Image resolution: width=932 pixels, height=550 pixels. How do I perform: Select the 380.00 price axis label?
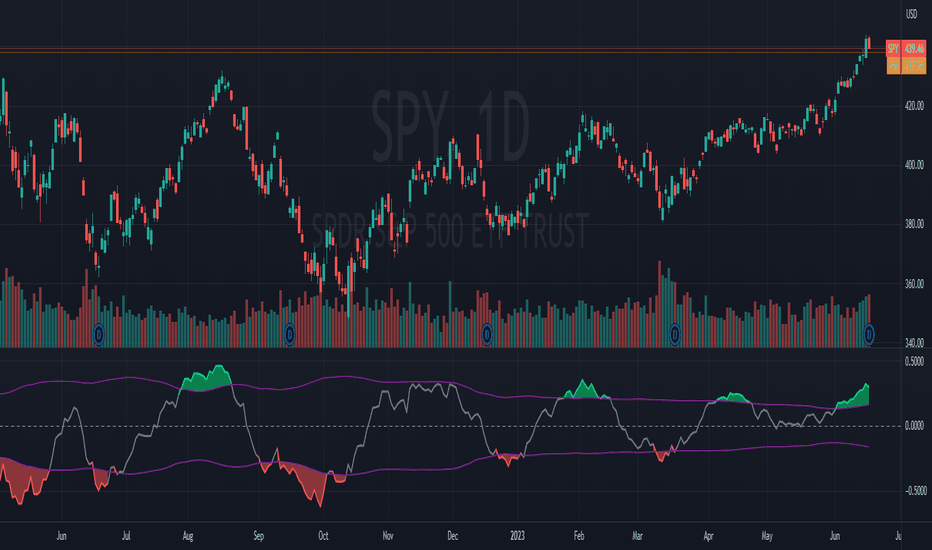click(914, 224)
